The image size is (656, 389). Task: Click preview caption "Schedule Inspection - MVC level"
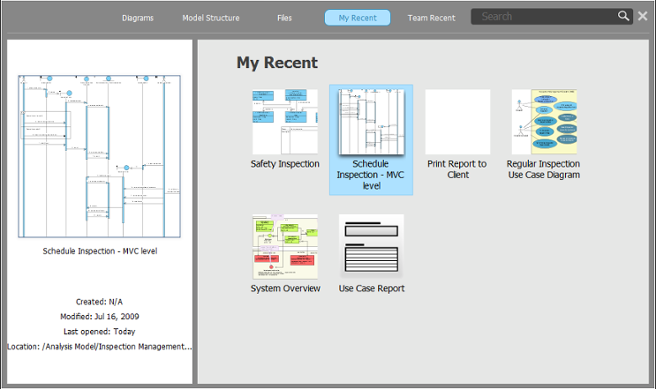[x=100, y=251]
